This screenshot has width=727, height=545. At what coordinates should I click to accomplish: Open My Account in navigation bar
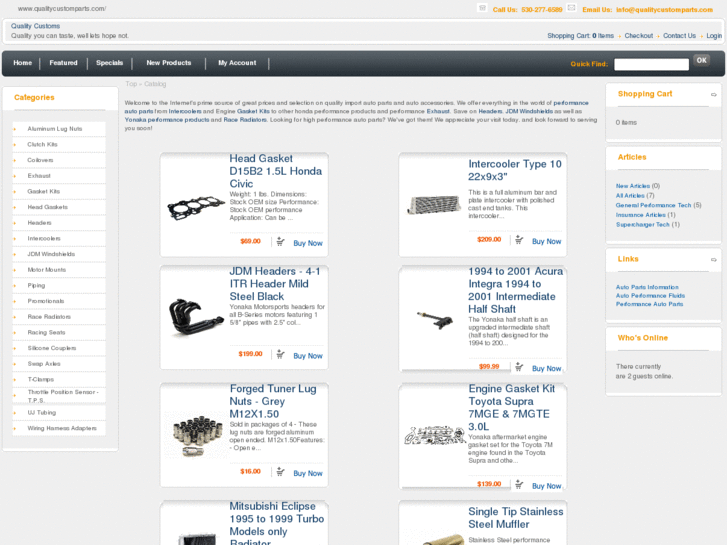(237, 63)
